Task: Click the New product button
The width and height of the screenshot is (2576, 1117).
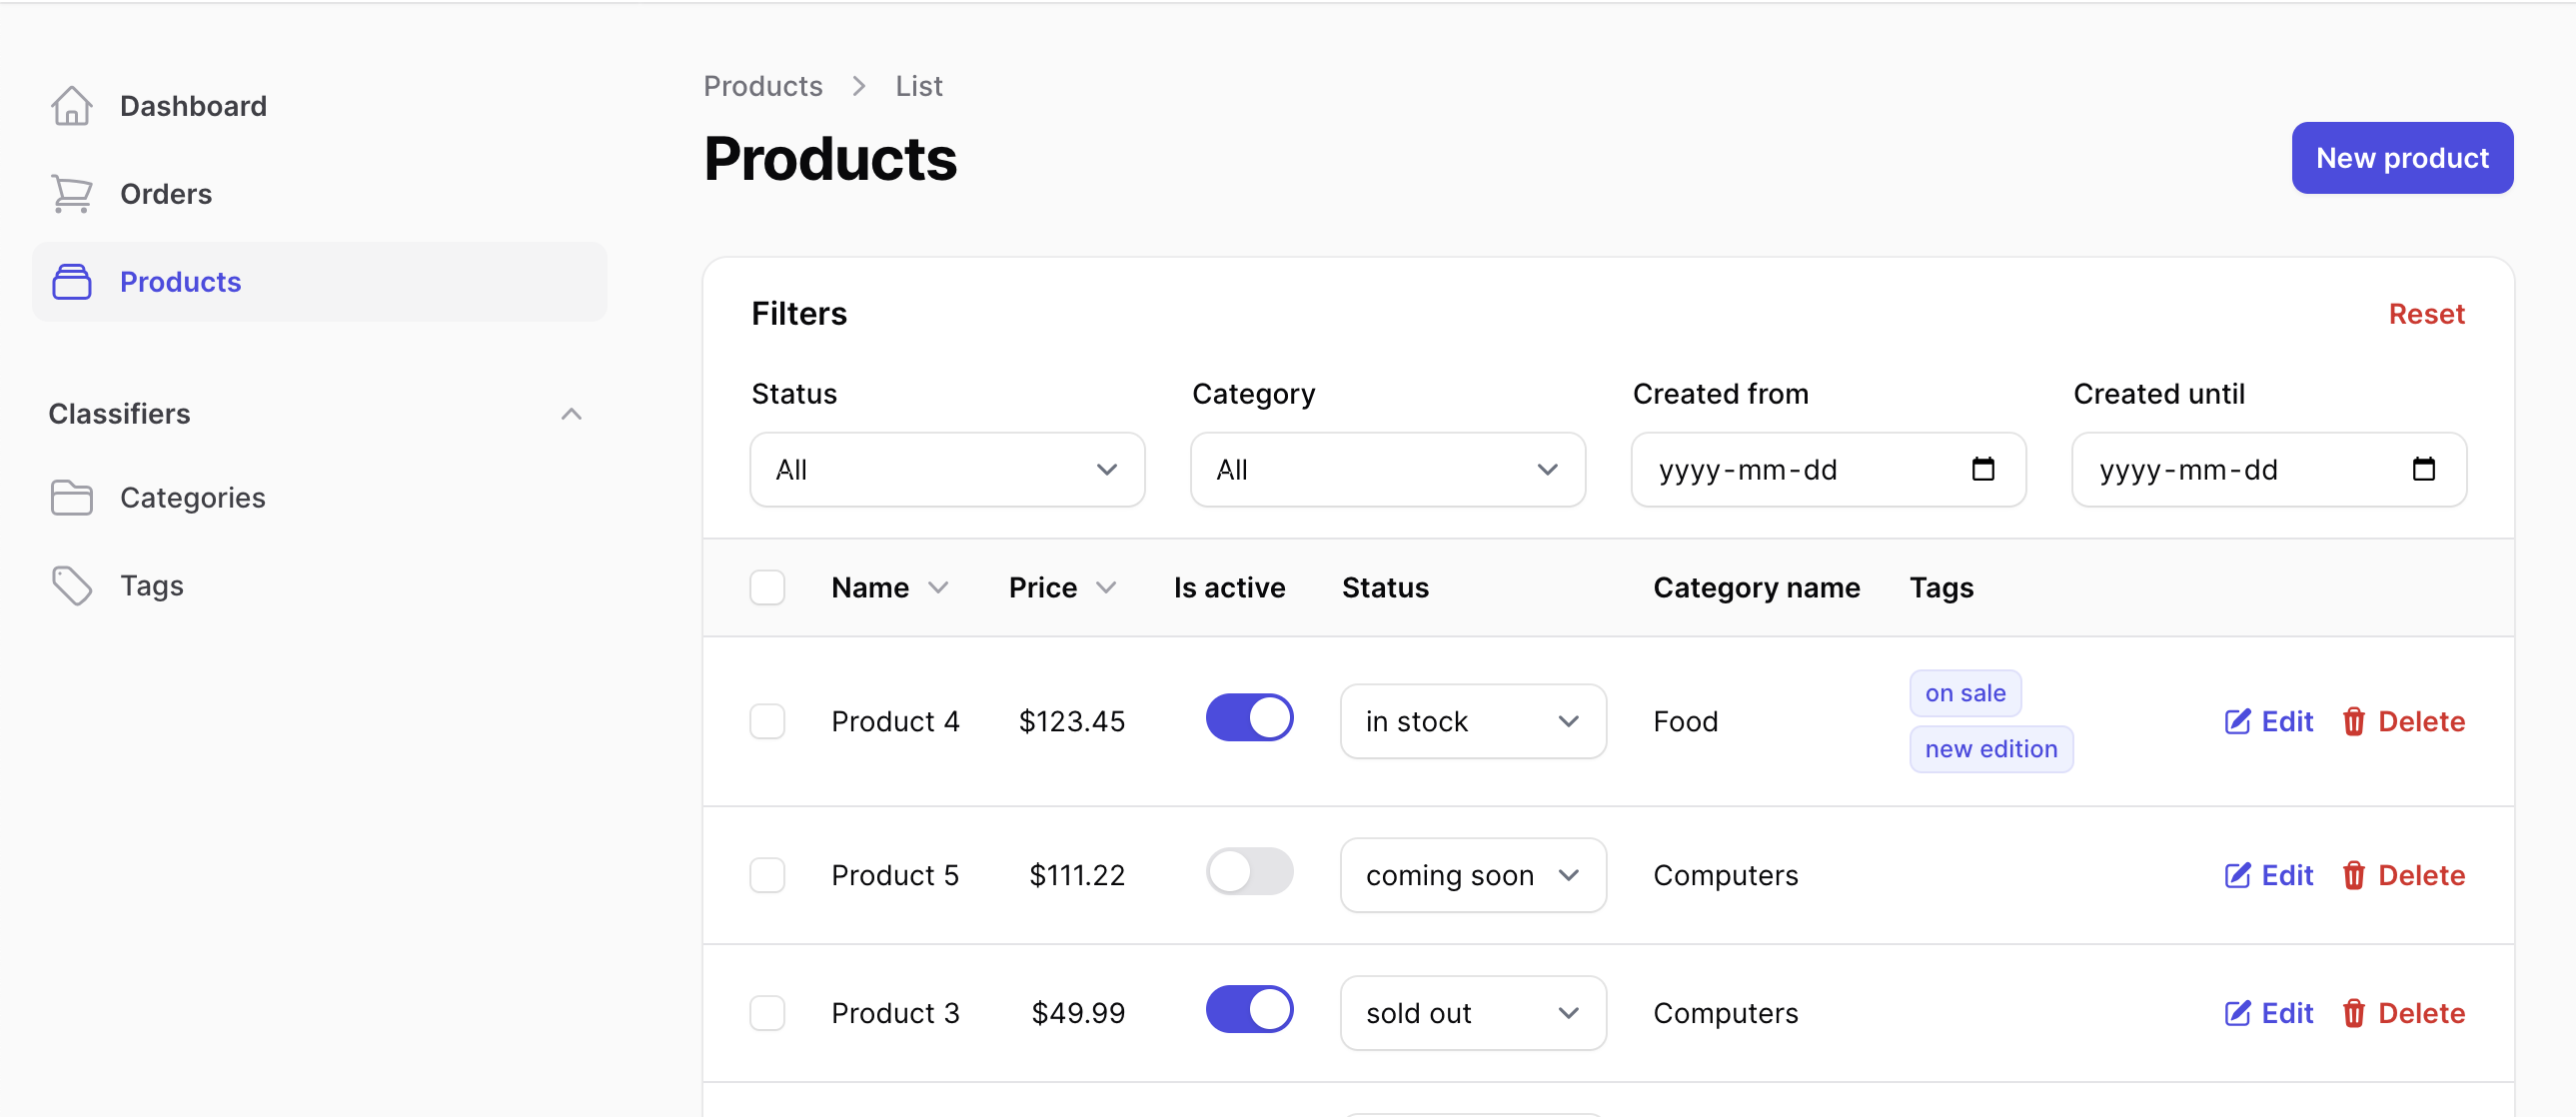Action: (x=2401, y=158)
